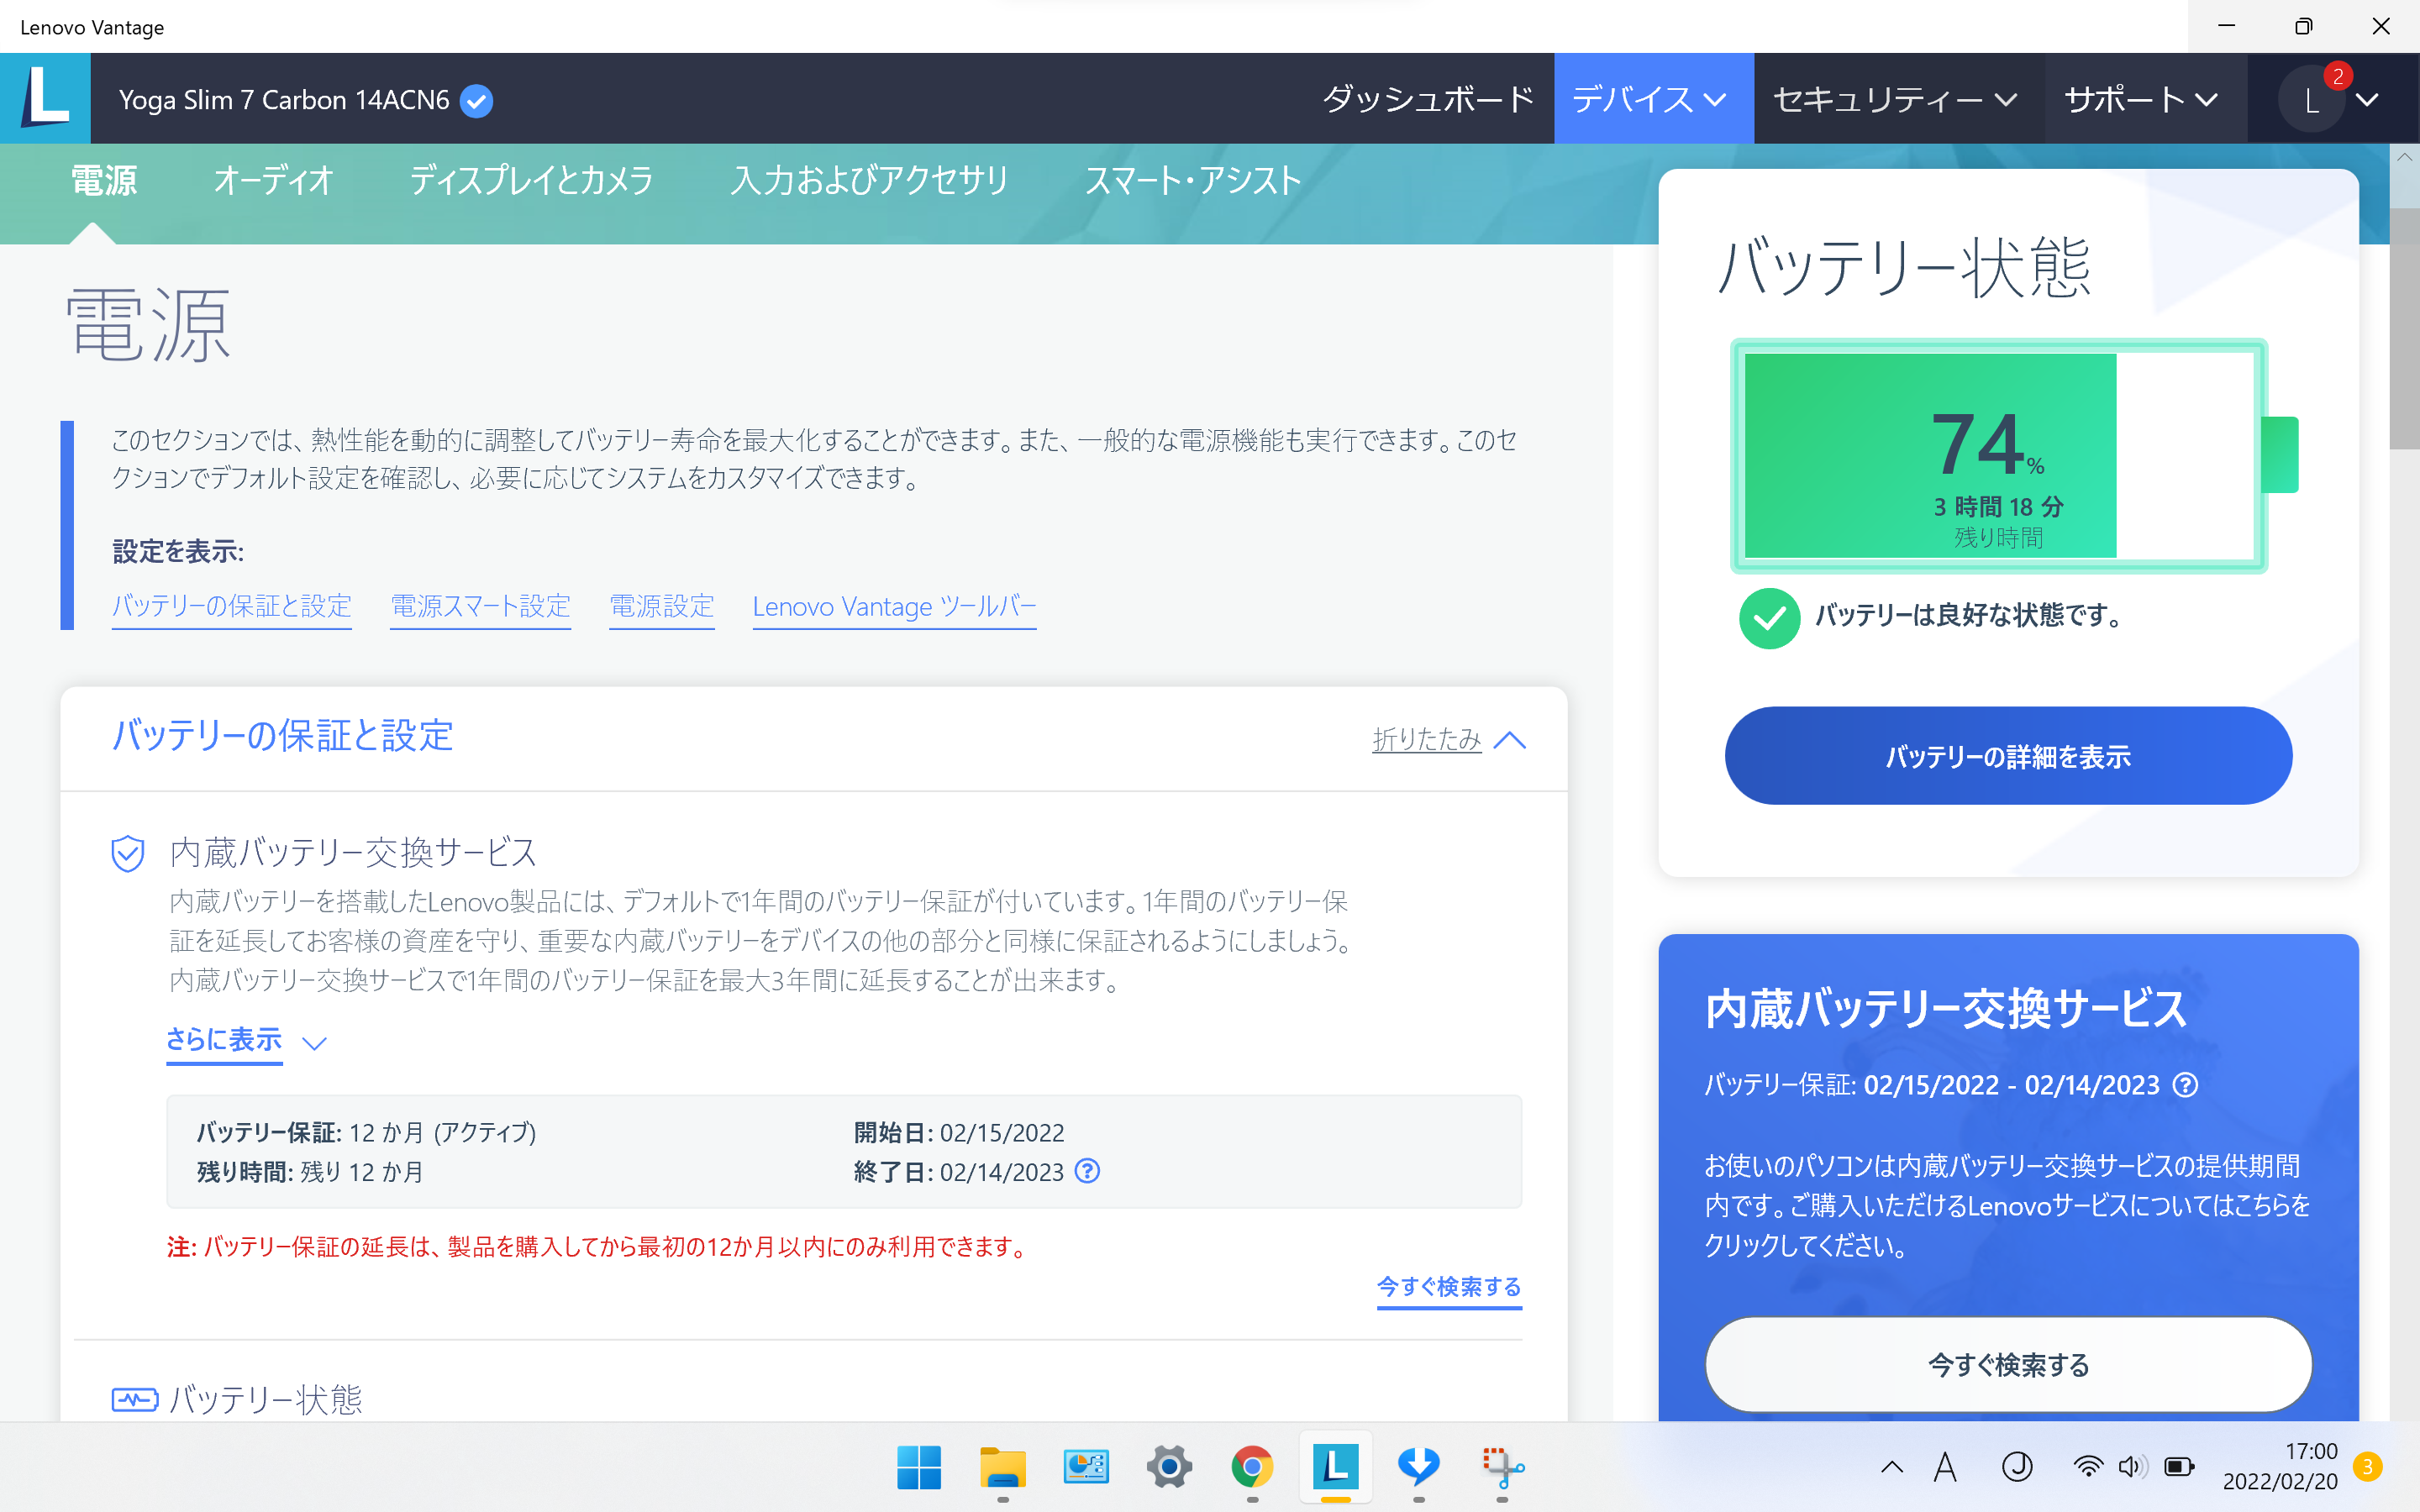Click the help icon beside バッテリー保証 dates in blue card

coord(2186,1085)
